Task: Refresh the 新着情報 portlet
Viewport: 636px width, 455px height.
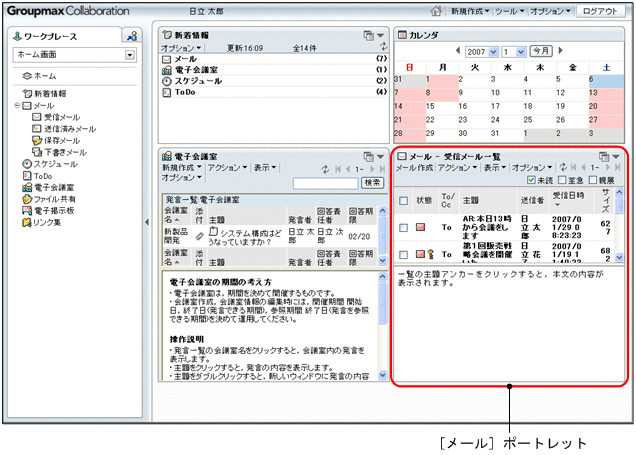Action: coord(383,46)
